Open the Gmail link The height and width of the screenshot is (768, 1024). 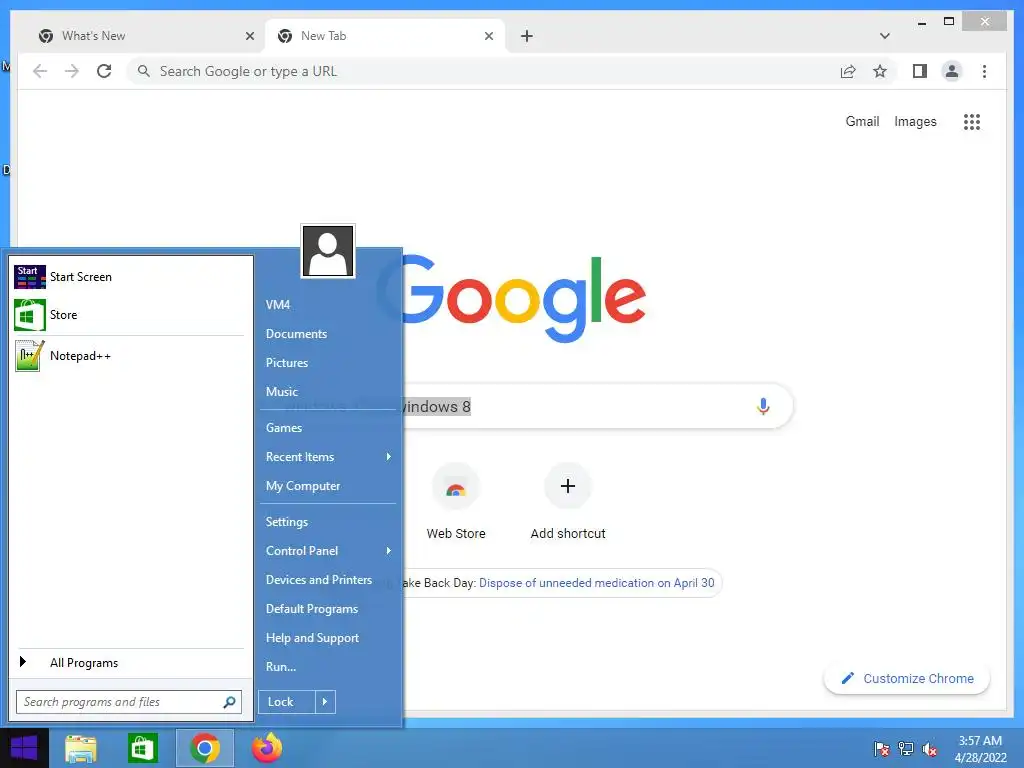pos(862,121)
